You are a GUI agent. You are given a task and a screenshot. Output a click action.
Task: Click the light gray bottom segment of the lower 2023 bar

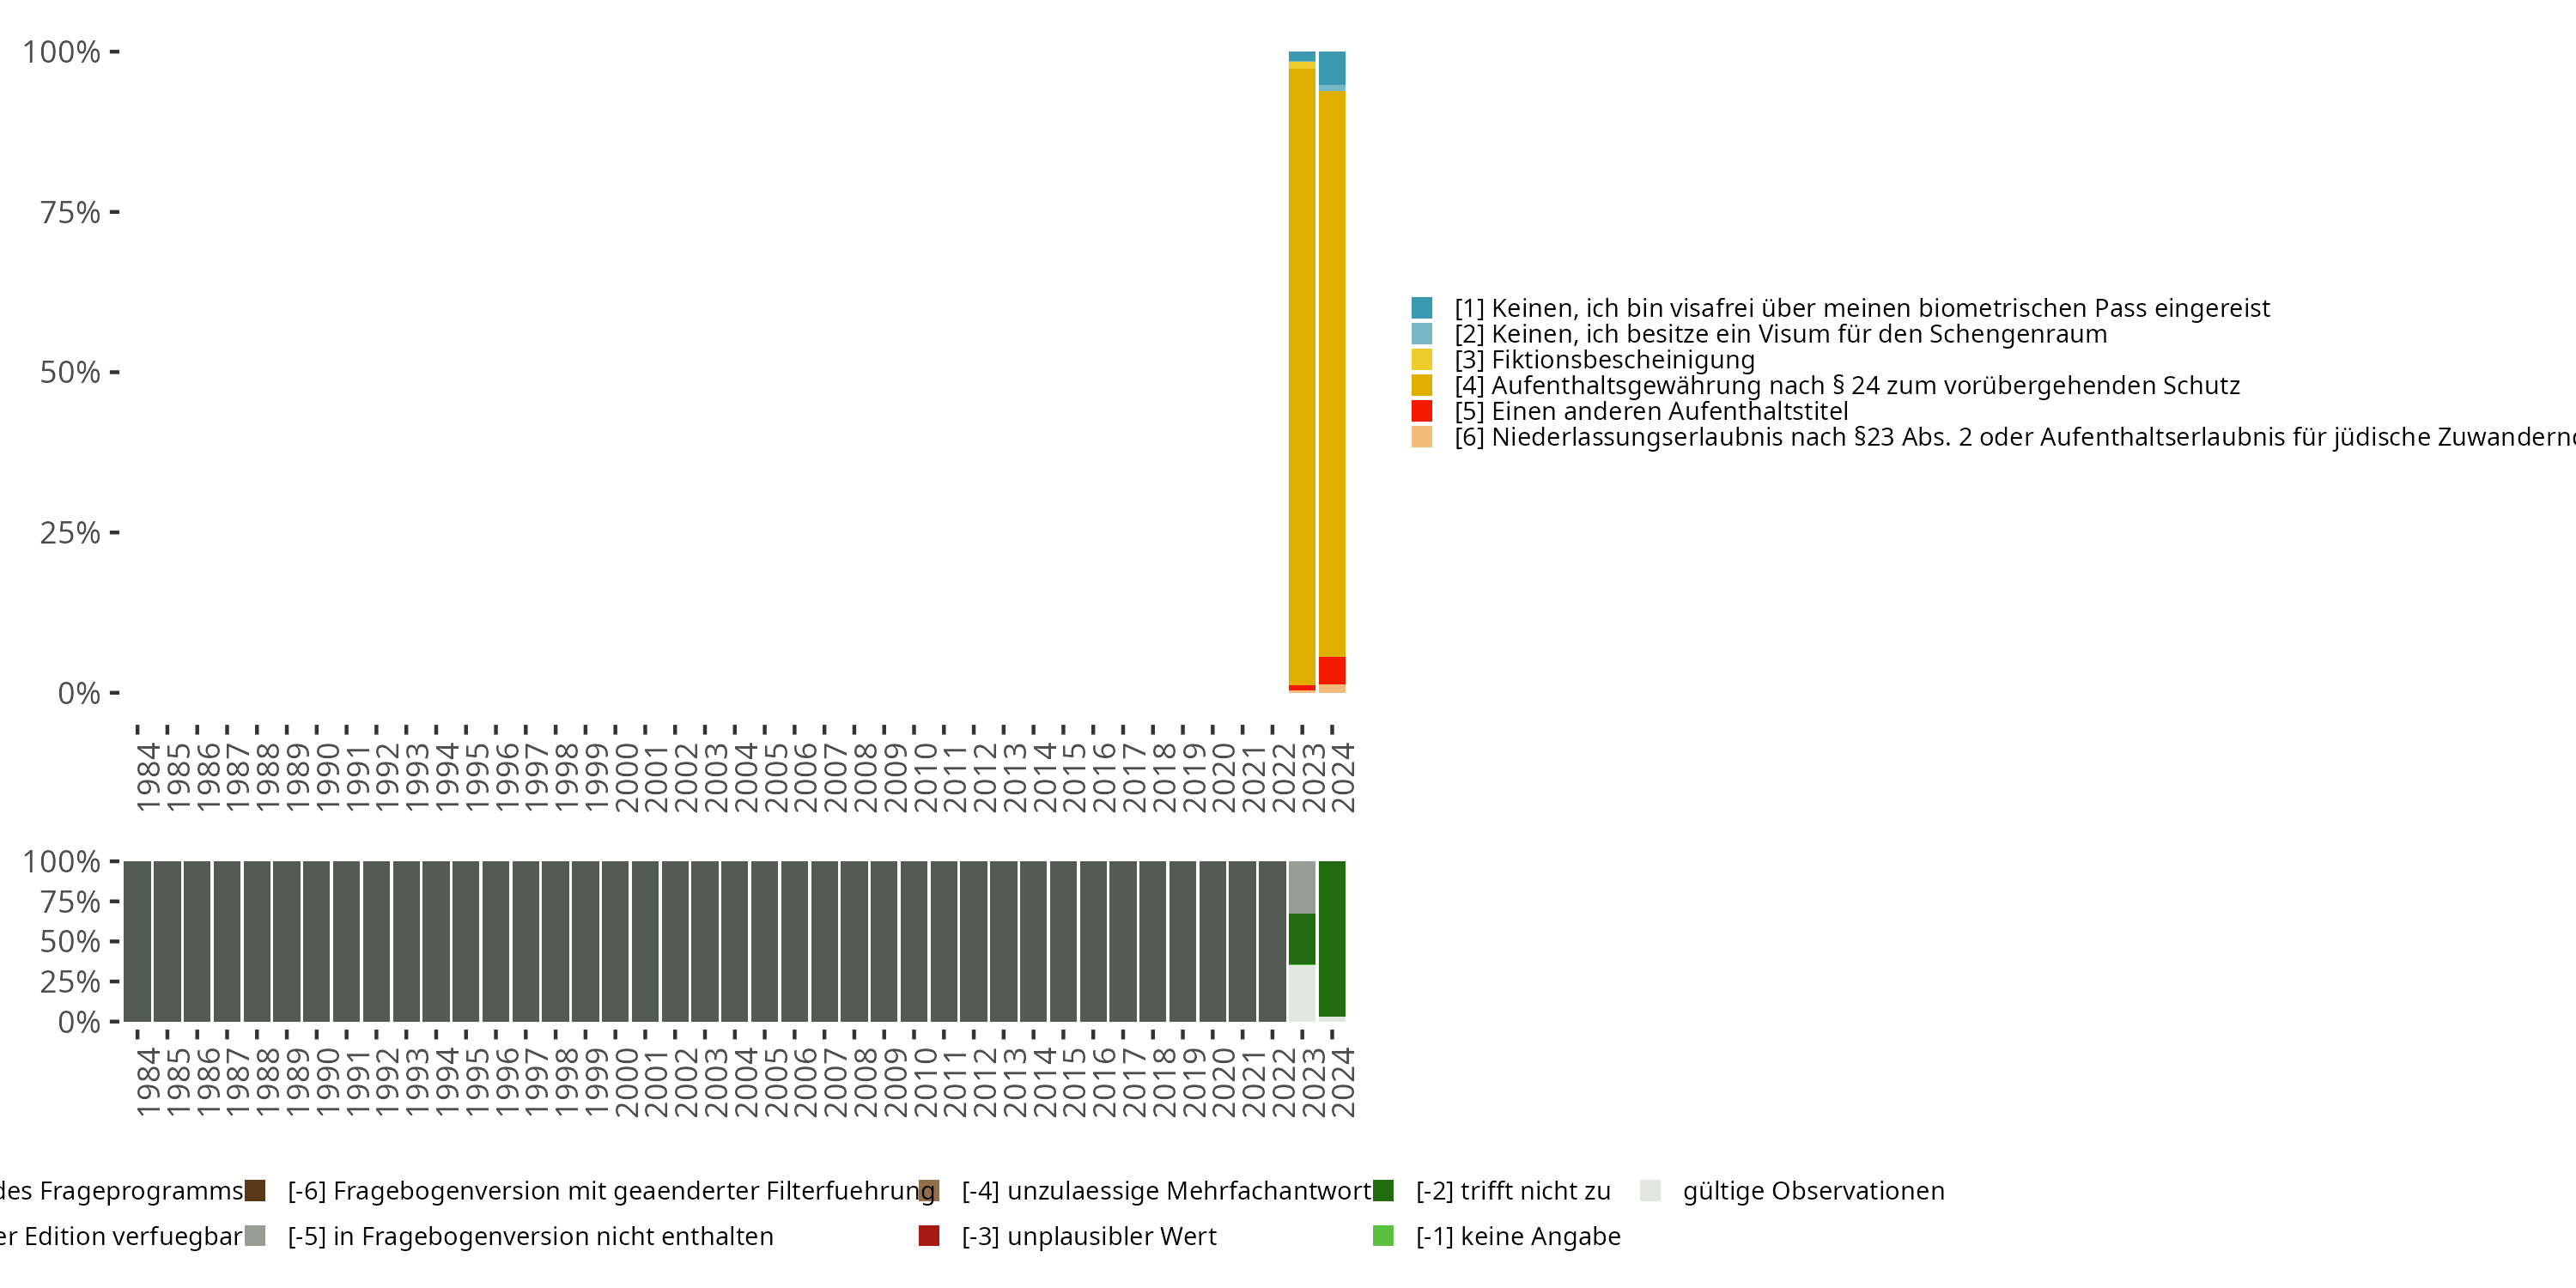point(1301,993)
